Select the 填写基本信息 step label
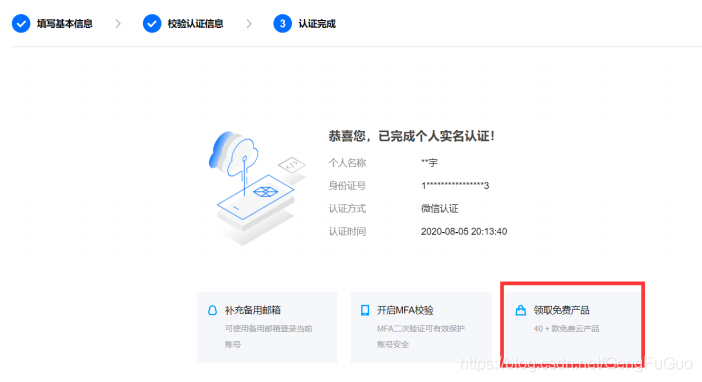This screenshot has height=382, width=702. coord(64,24)
